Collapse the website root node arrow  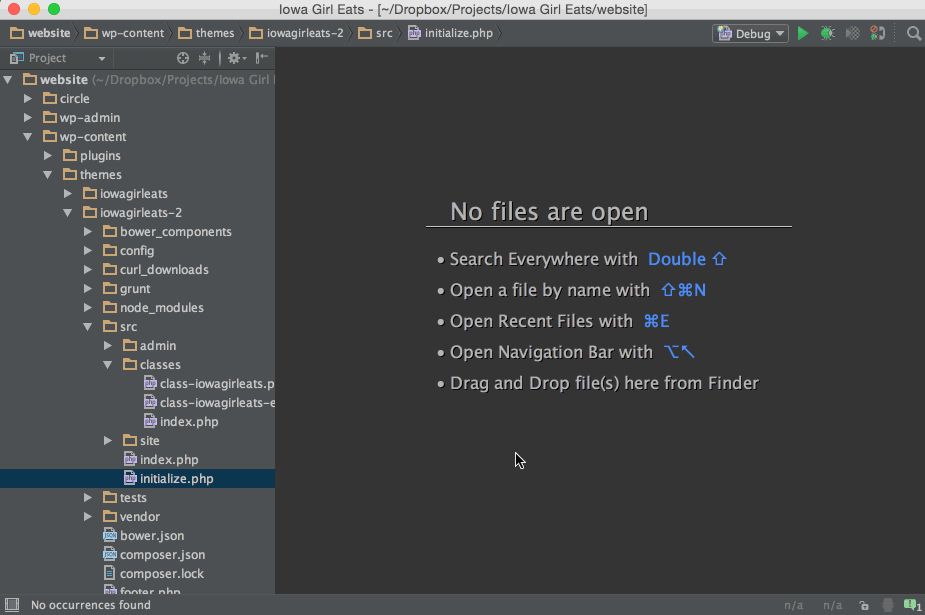(x=8, y=80)
